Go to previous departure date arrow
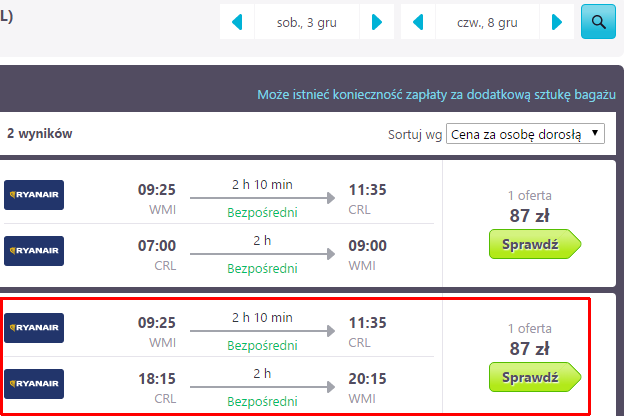629x416 pixels. point(237,22)
